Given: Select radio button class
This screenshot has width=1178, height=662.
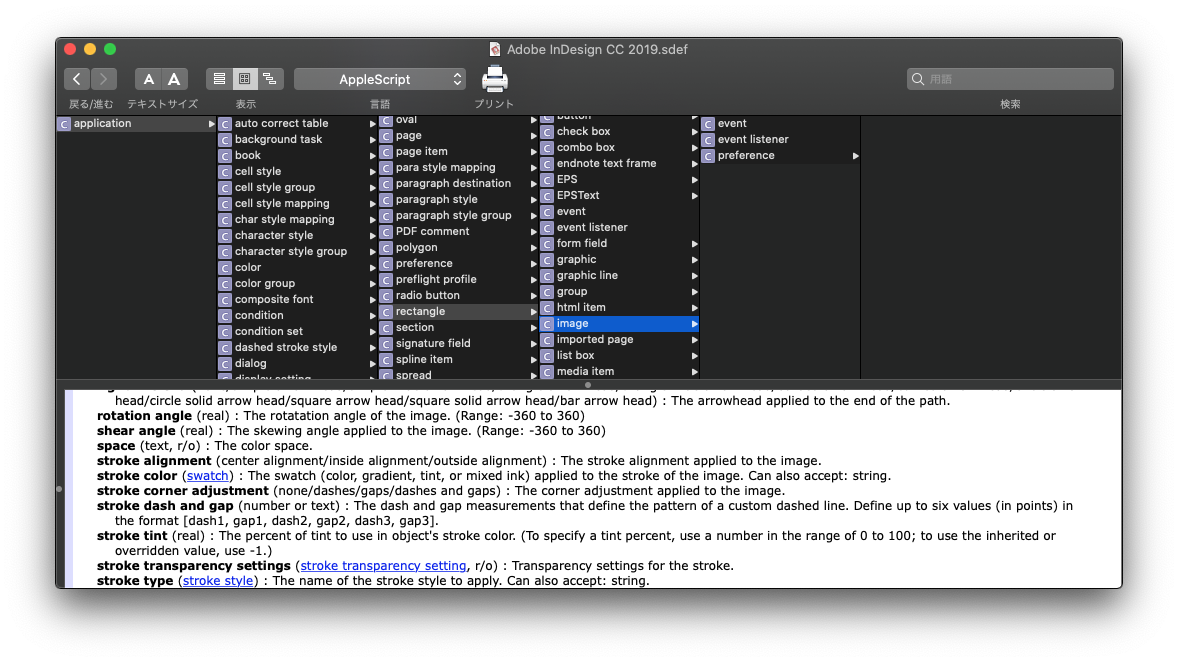Looking at the screenshot, I should click(427, 295).
